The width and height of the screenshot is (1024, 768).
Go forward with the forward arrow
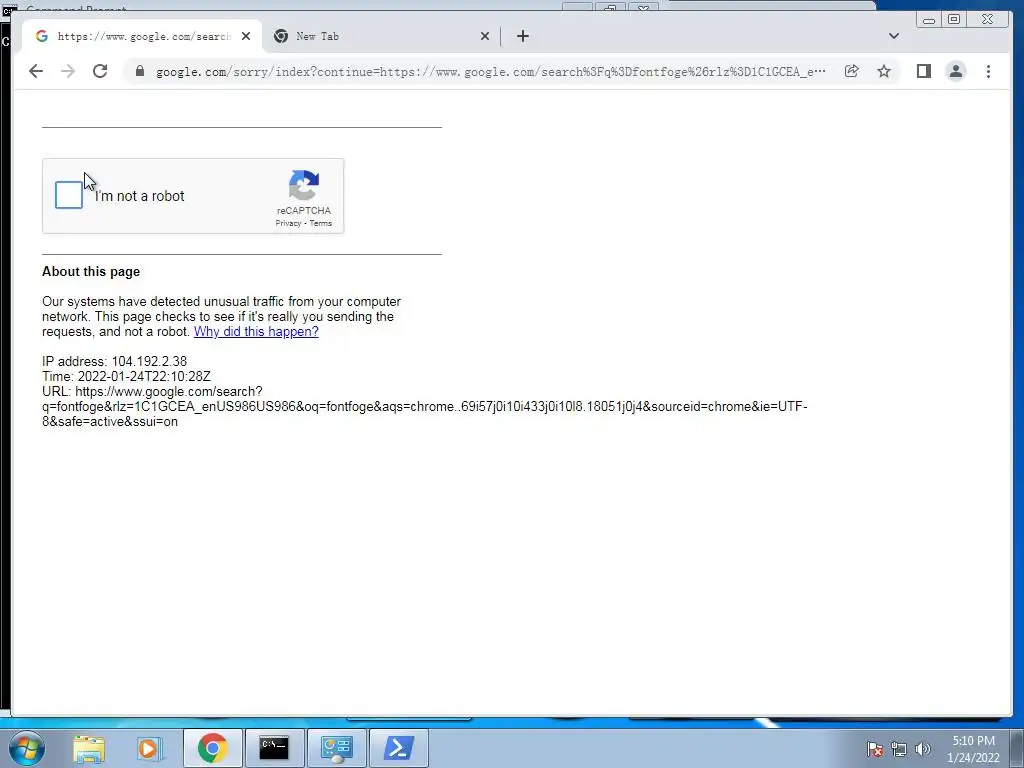(x=68, y=71)
